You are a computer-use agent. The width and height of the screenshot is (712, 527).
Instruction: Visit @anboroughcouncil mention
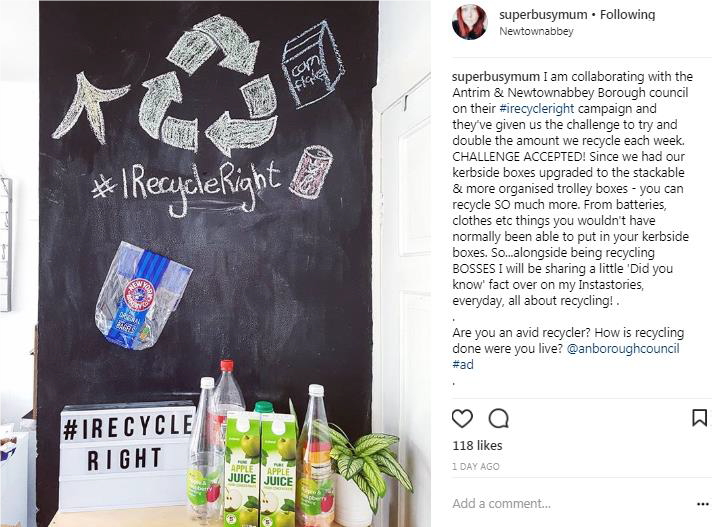pyautogui.click(x=623, y=349)
